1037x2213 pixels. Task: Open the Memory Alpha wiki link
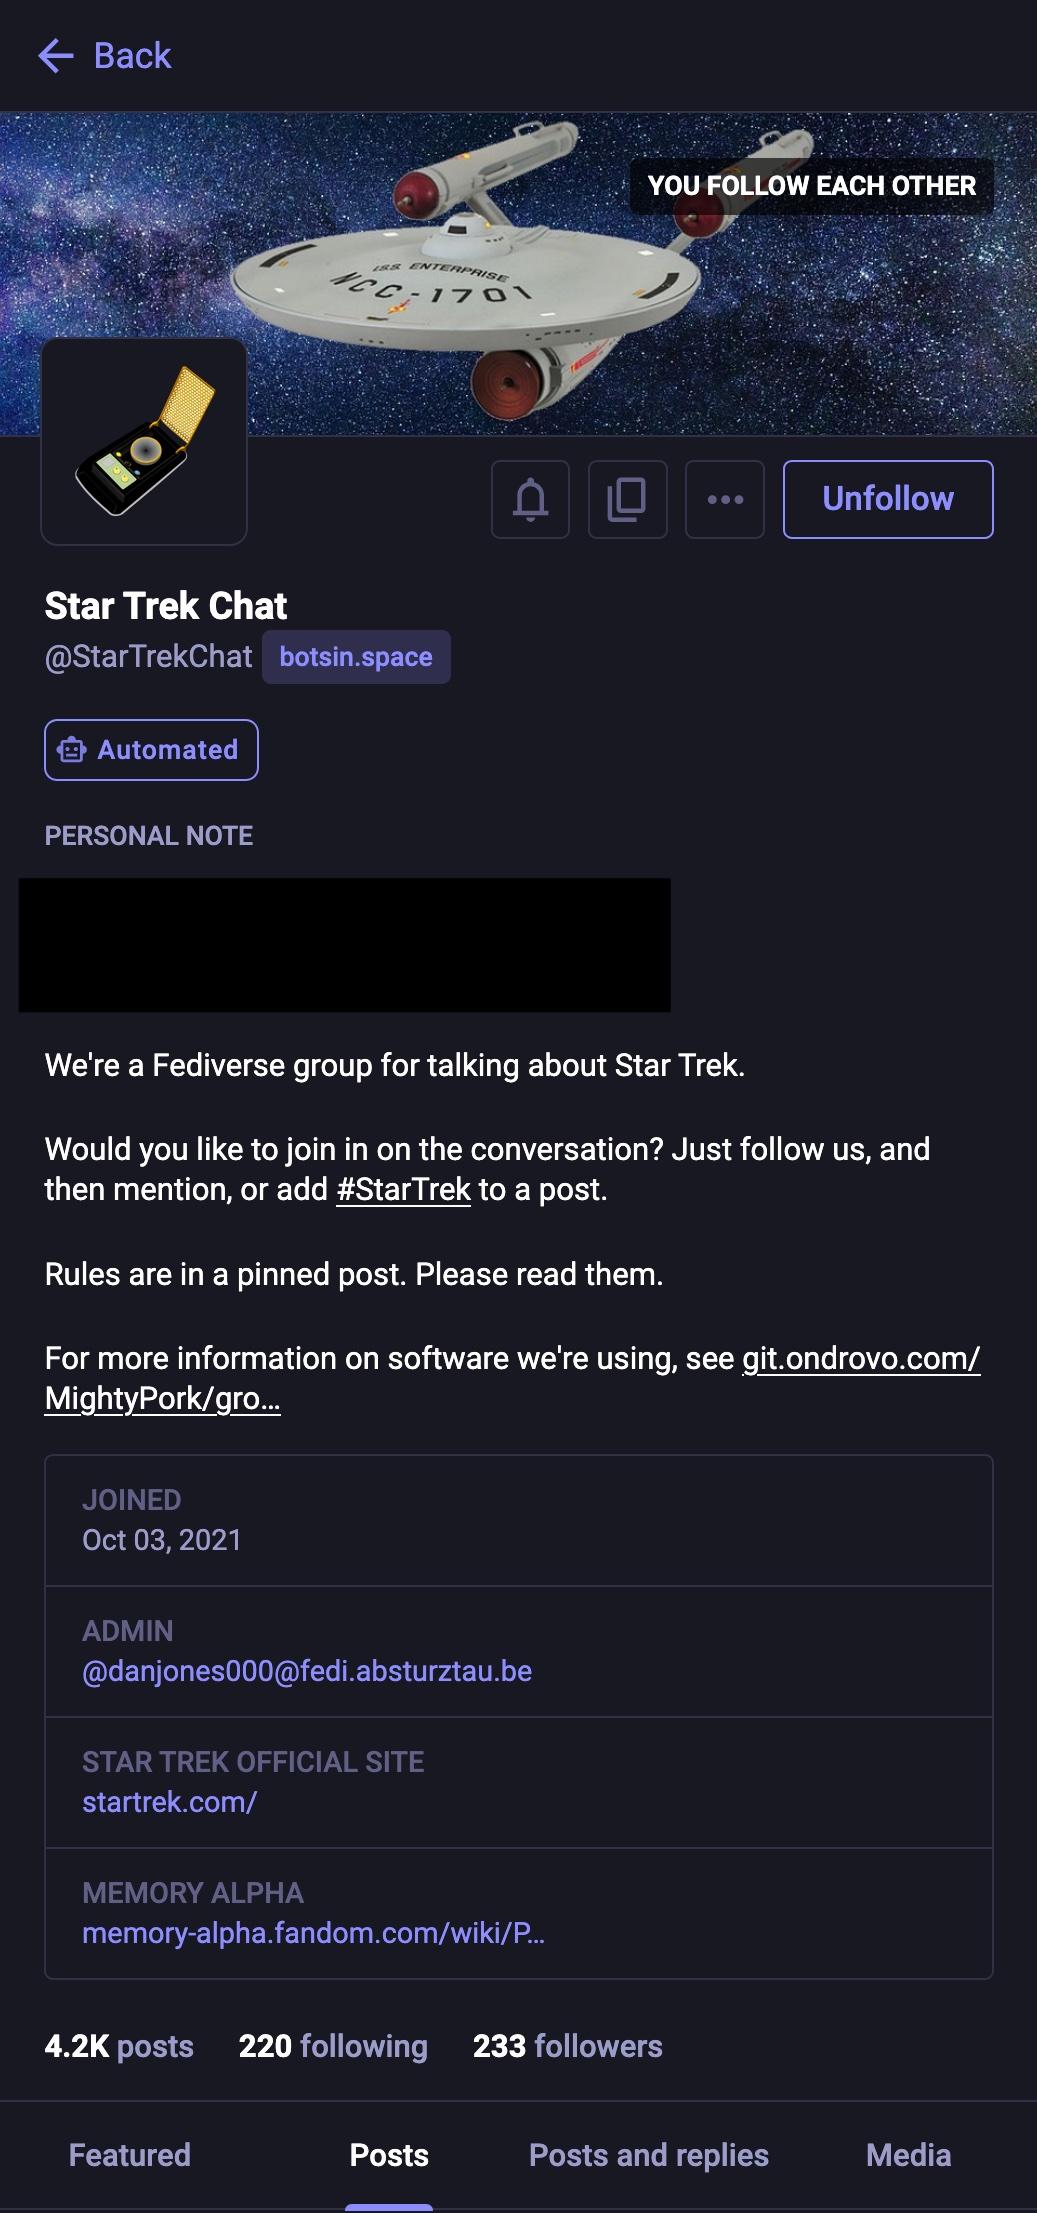[313, 1933]
